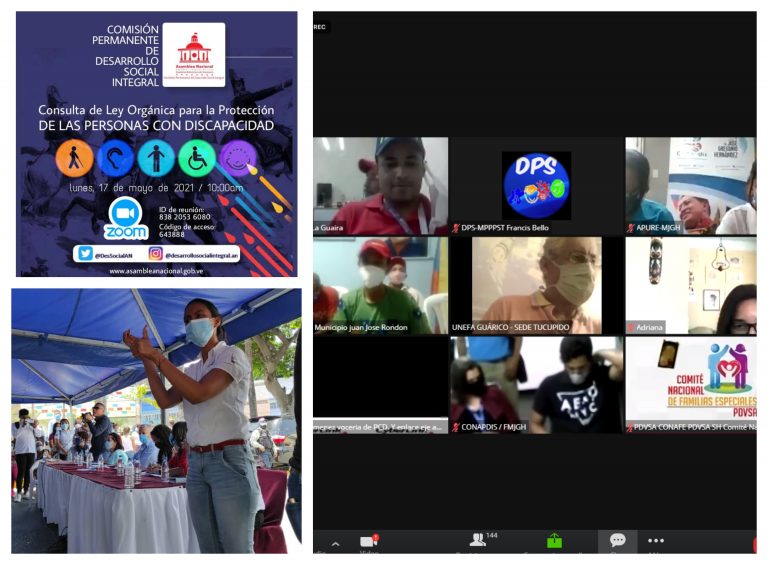Click the More three-dots icon
The height and width of the screenshot is (565, 768).
point(656,540)
